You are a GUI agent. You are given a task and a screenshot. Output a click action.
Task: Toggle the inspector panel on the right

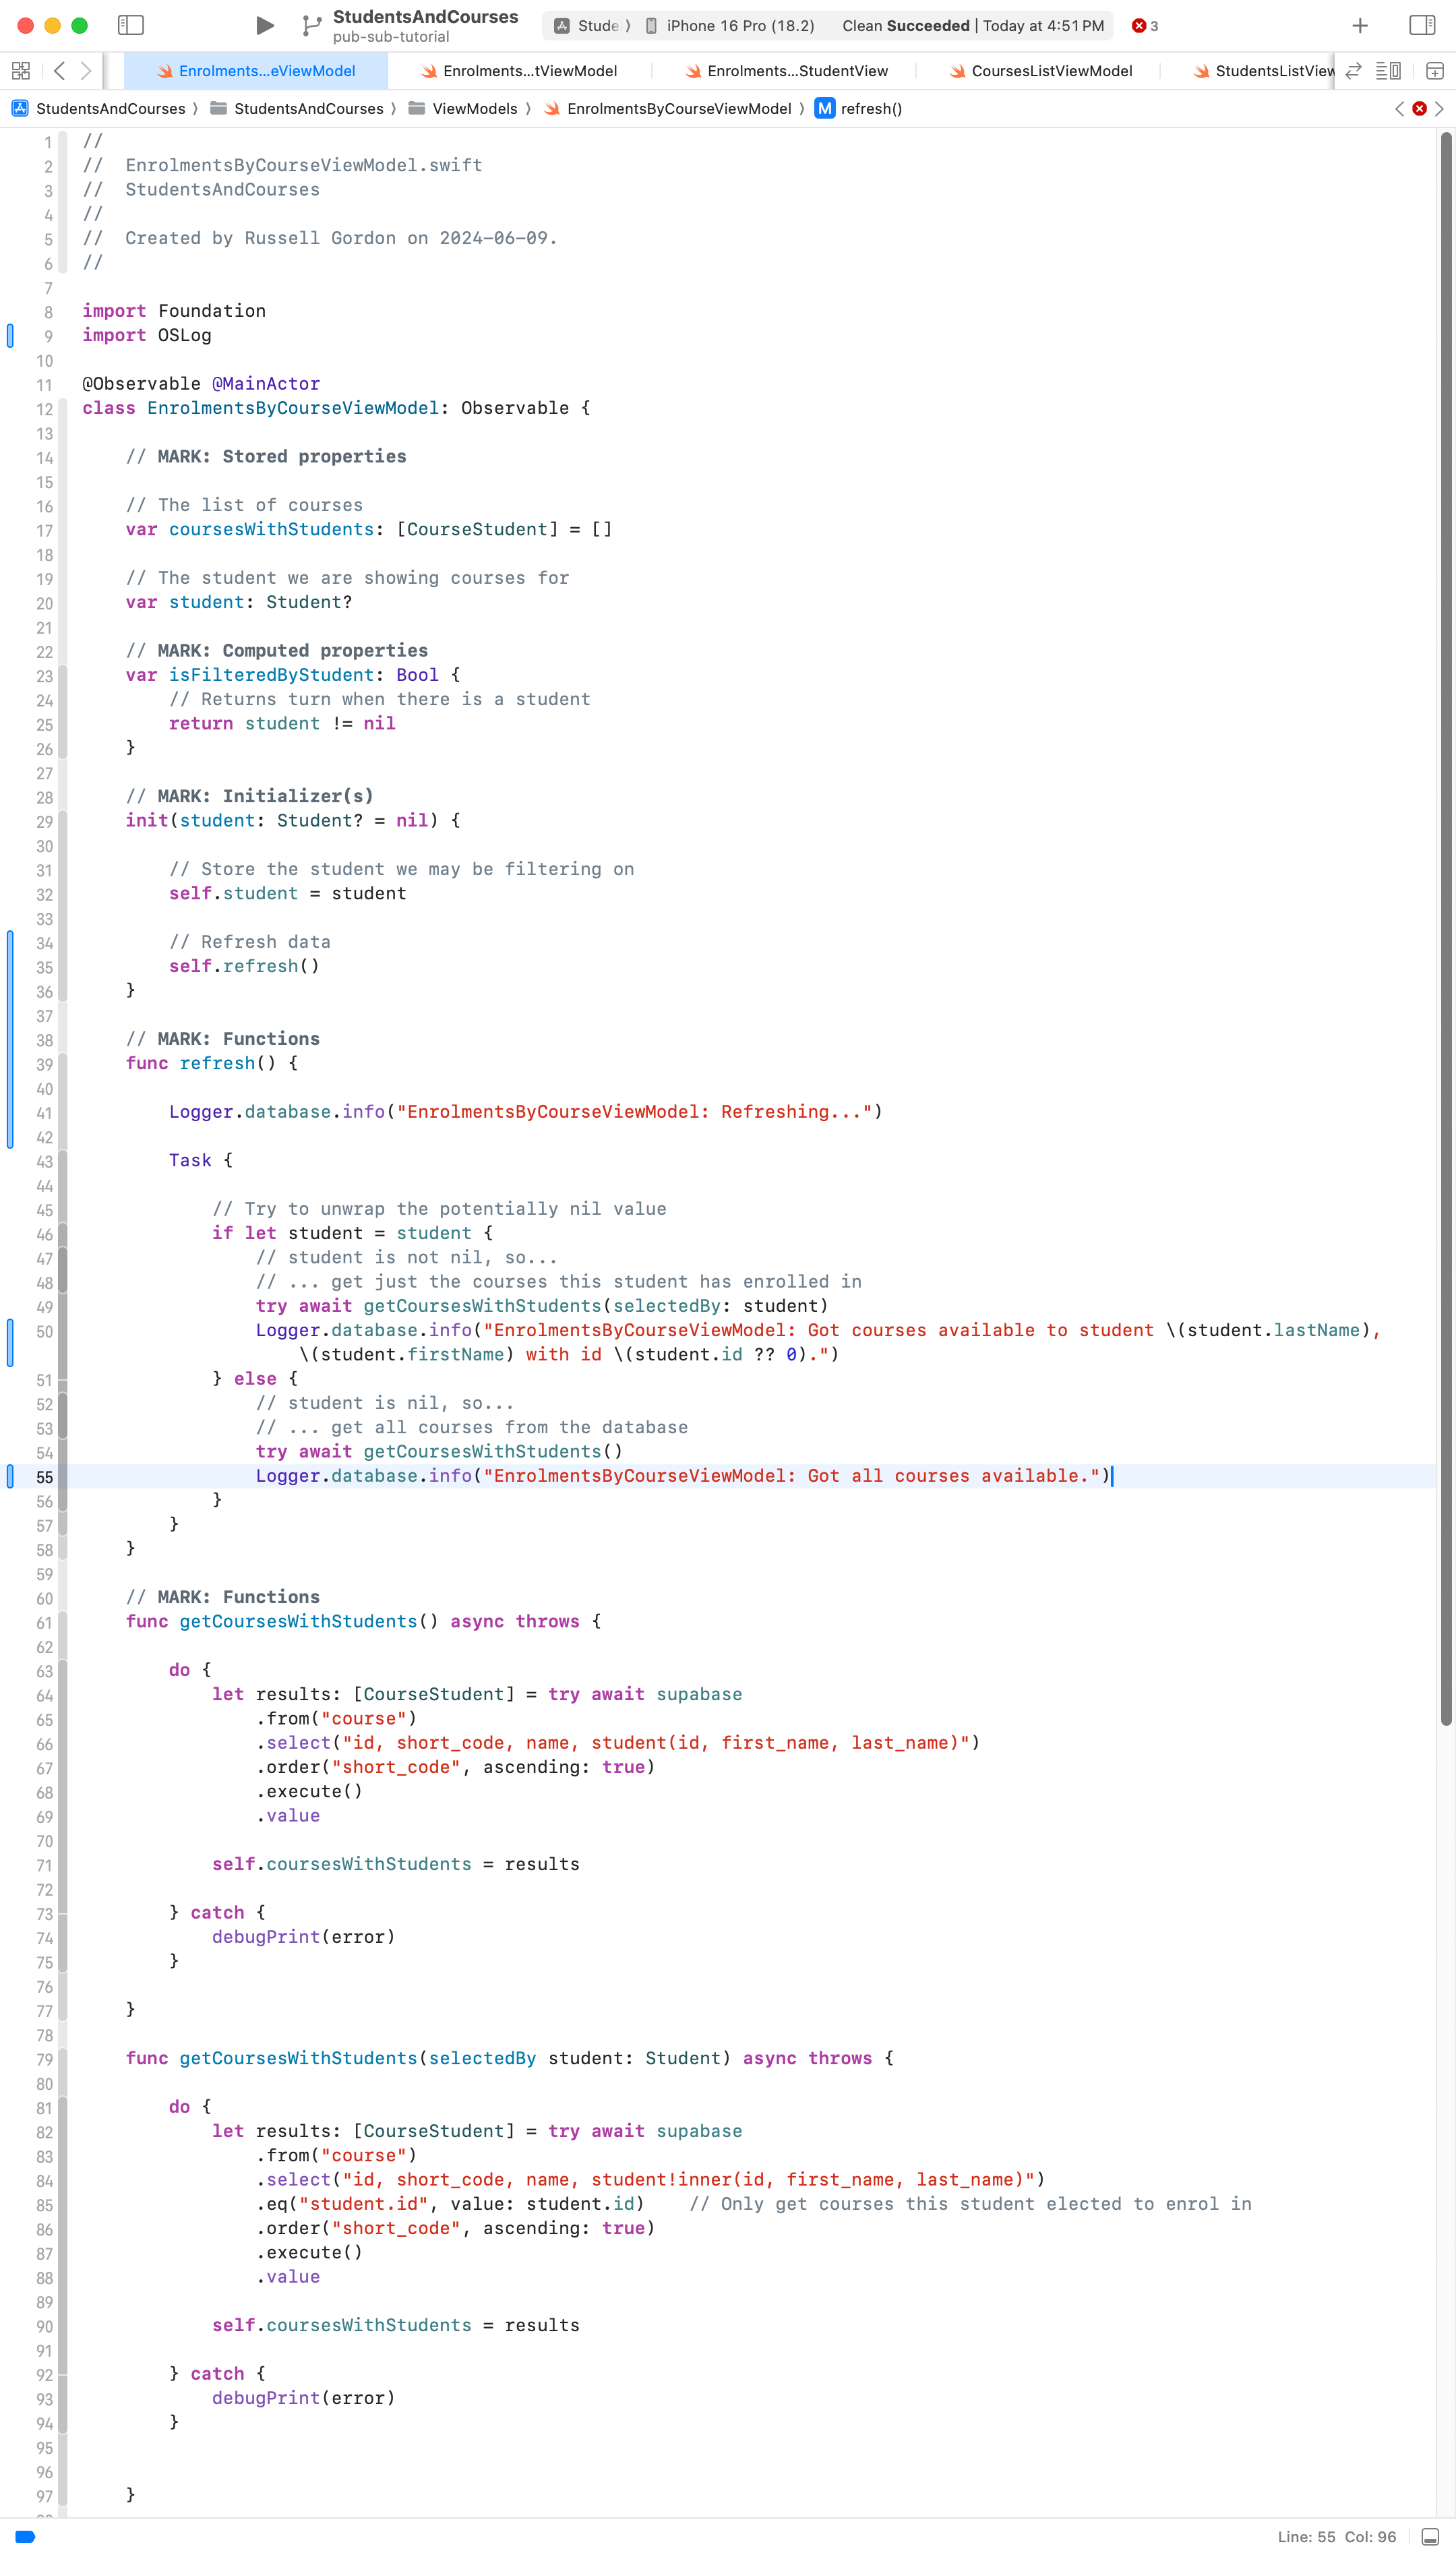pos(1421,25)
